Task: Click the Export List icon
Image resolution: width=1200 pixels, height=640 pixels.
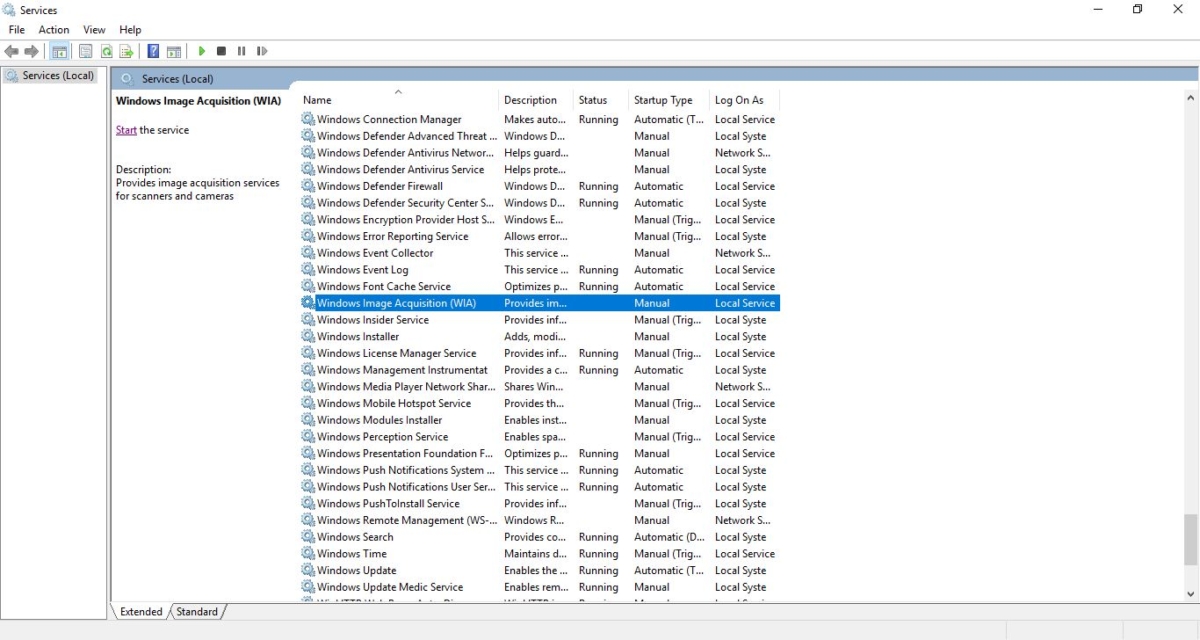Action: point(126,51)
